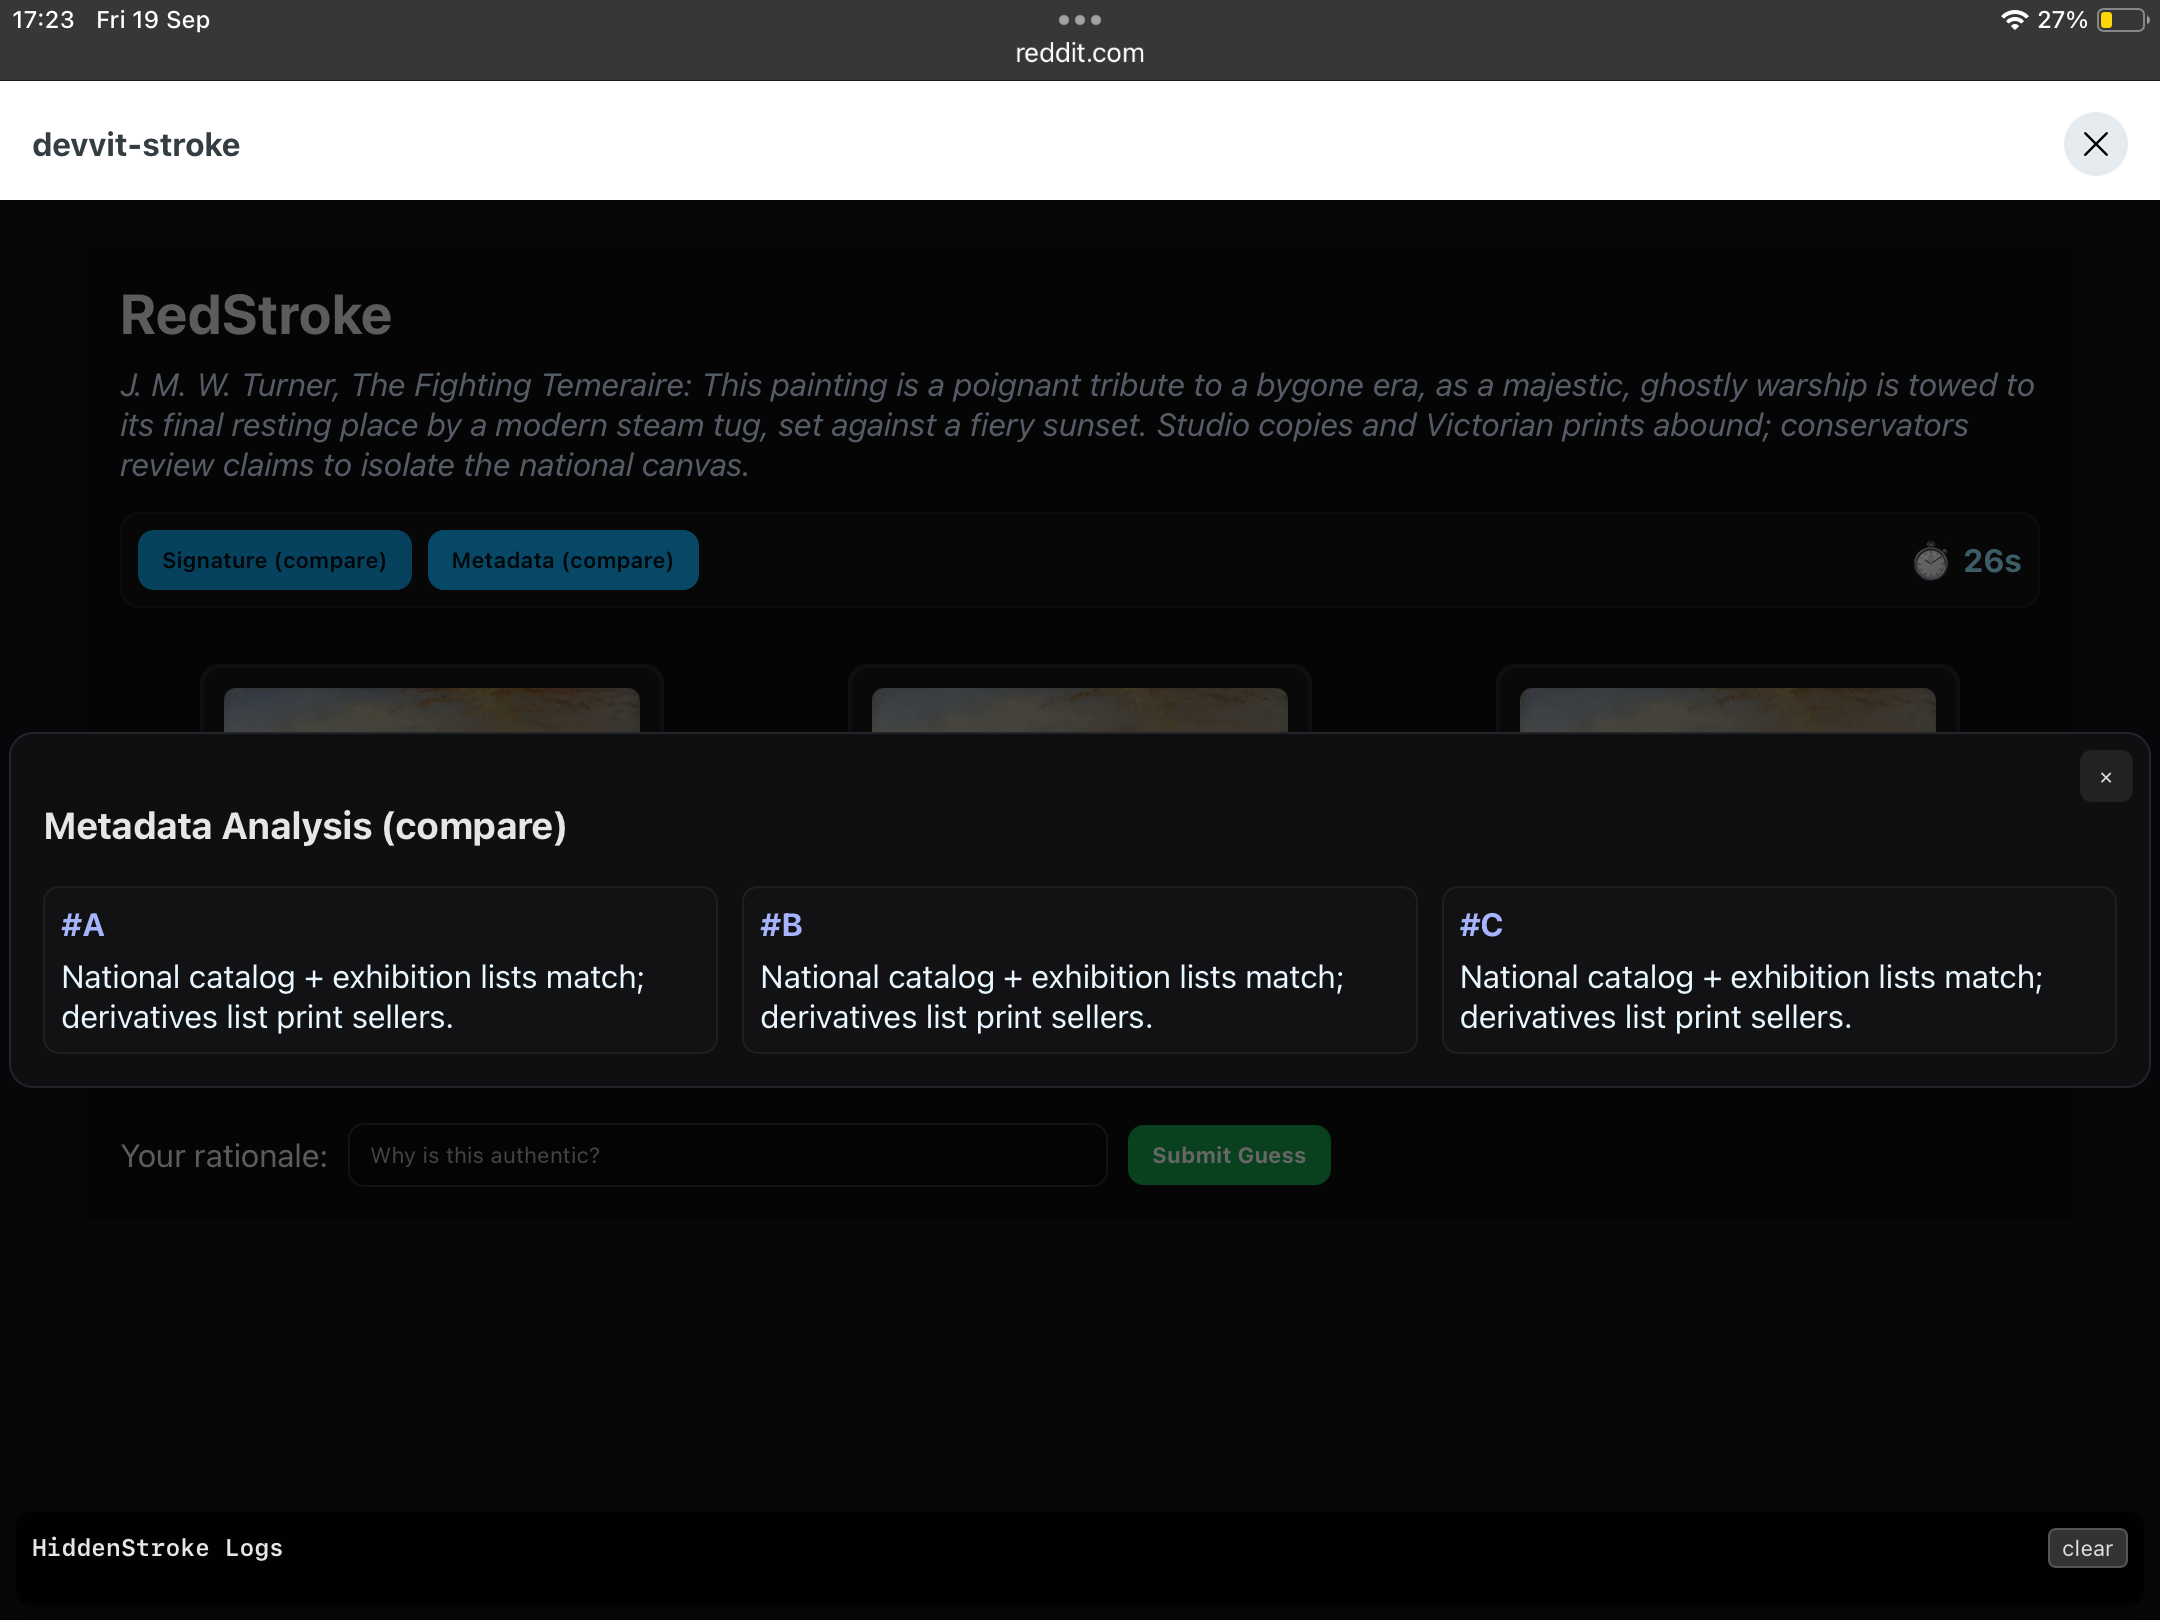Open the Signature (compare) analysis
The width and height of the screenshot is (2160, 1620).
coord(274,560)
